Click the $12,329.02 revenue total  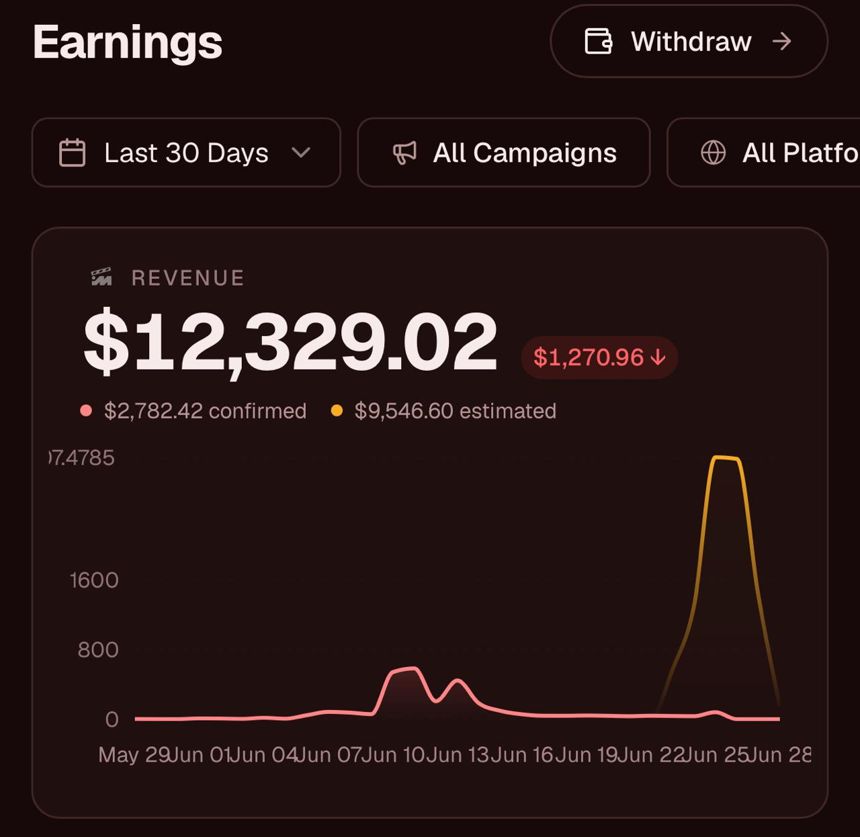point(290,343)
